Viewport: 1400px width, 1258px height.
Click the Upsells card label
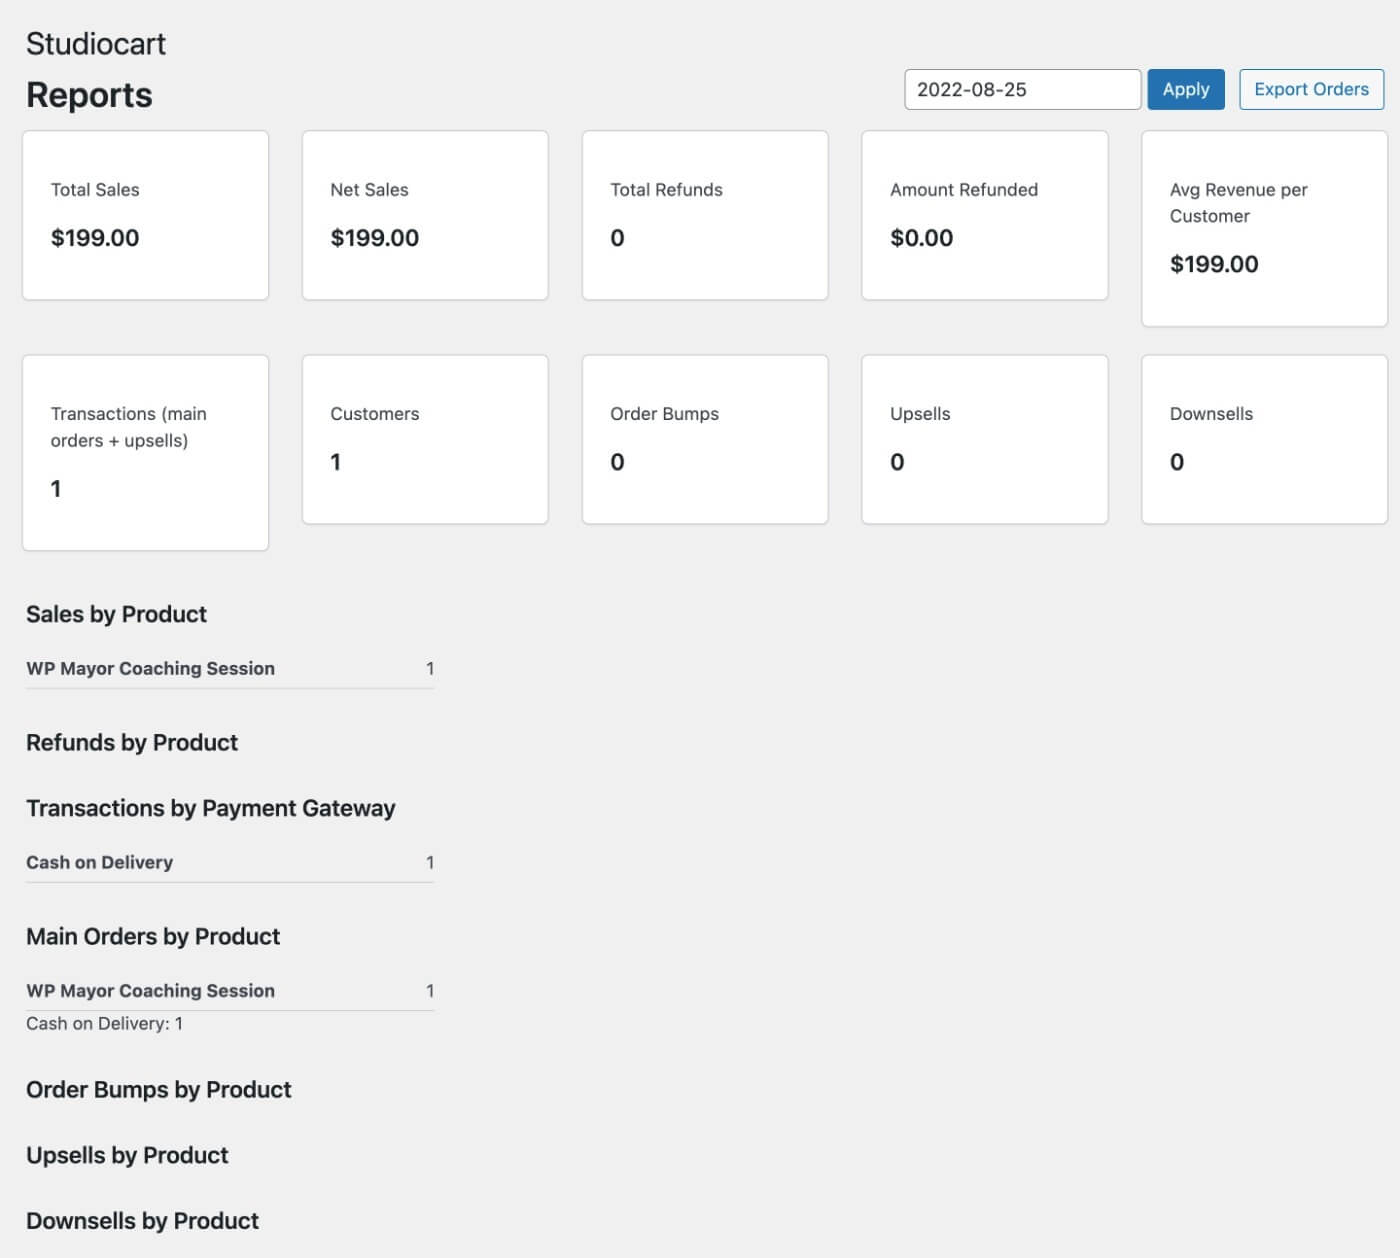pyautogui.click(x=920, y=413)
